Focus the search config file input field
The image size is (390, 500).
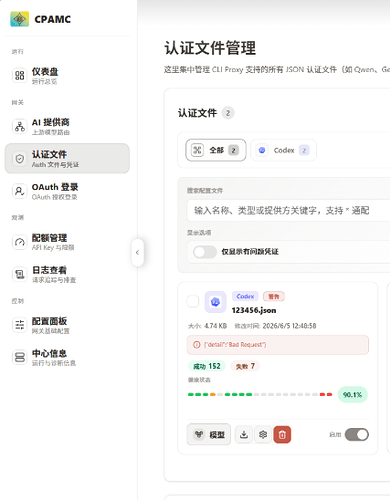[288, 211]
